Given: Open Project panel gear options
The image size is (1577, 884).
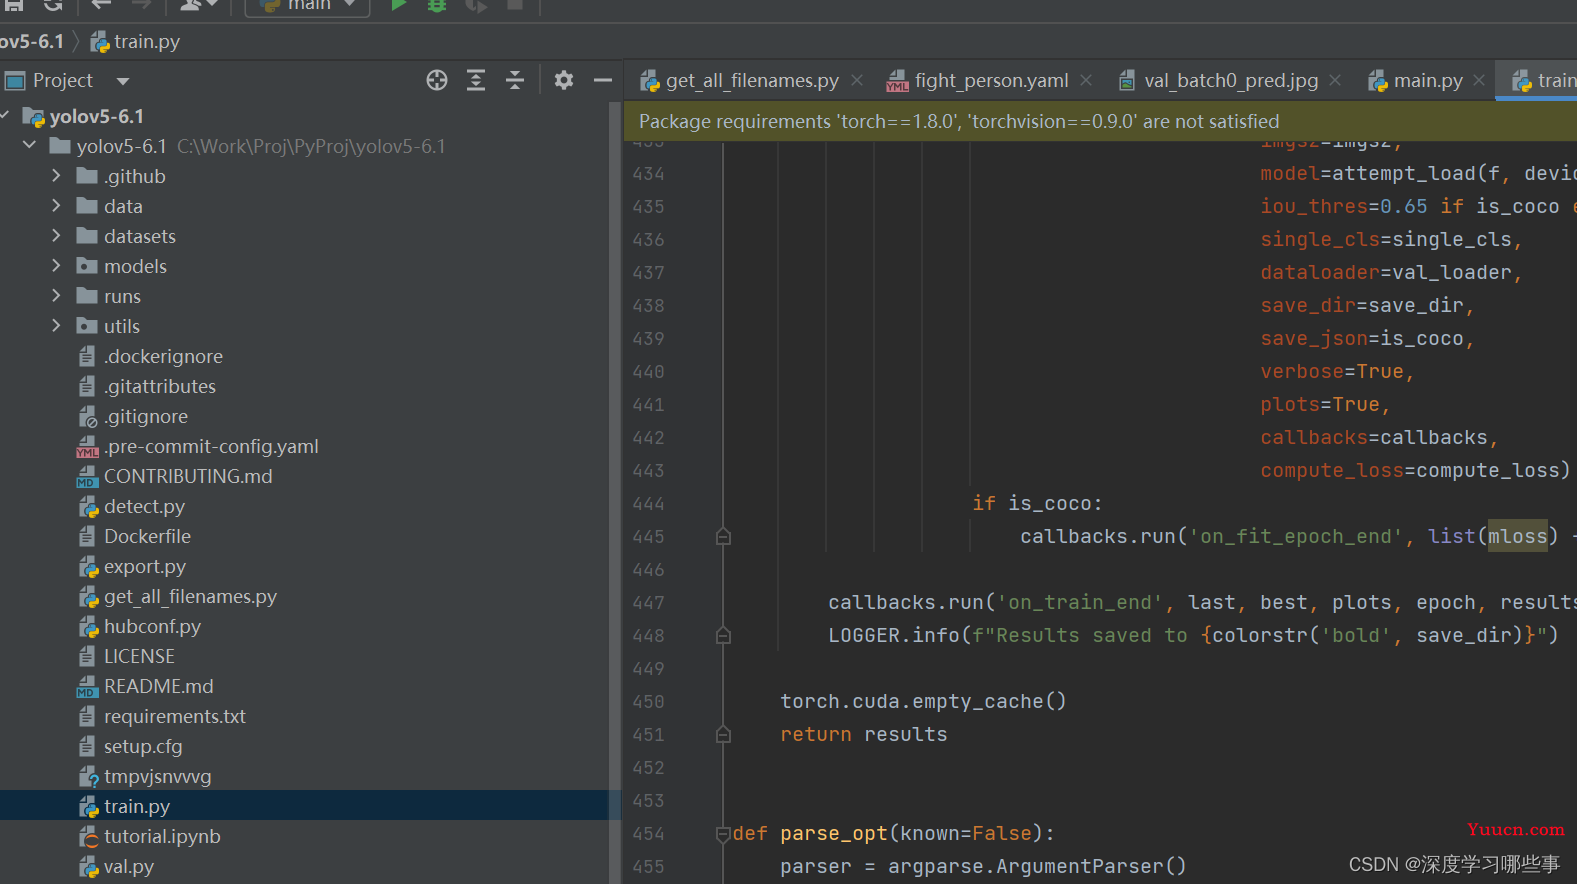Looking at the screenshot, I should point(564,80).
